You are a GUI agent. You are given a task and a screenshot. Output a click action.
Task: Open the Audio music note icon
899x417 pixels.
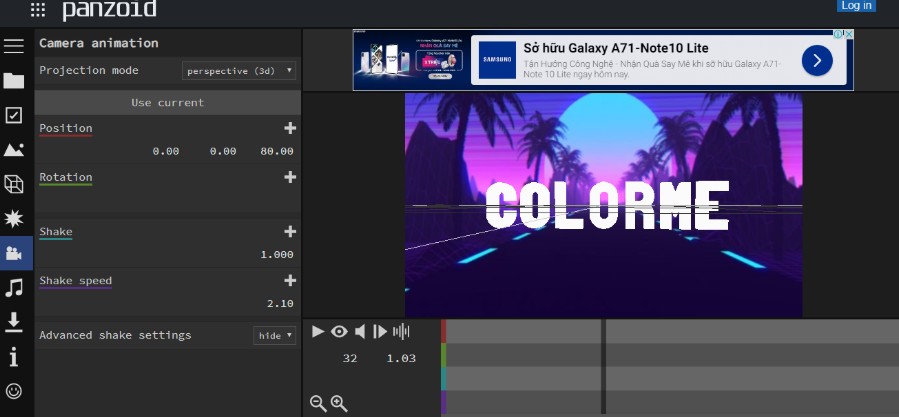tap(14, 287)
